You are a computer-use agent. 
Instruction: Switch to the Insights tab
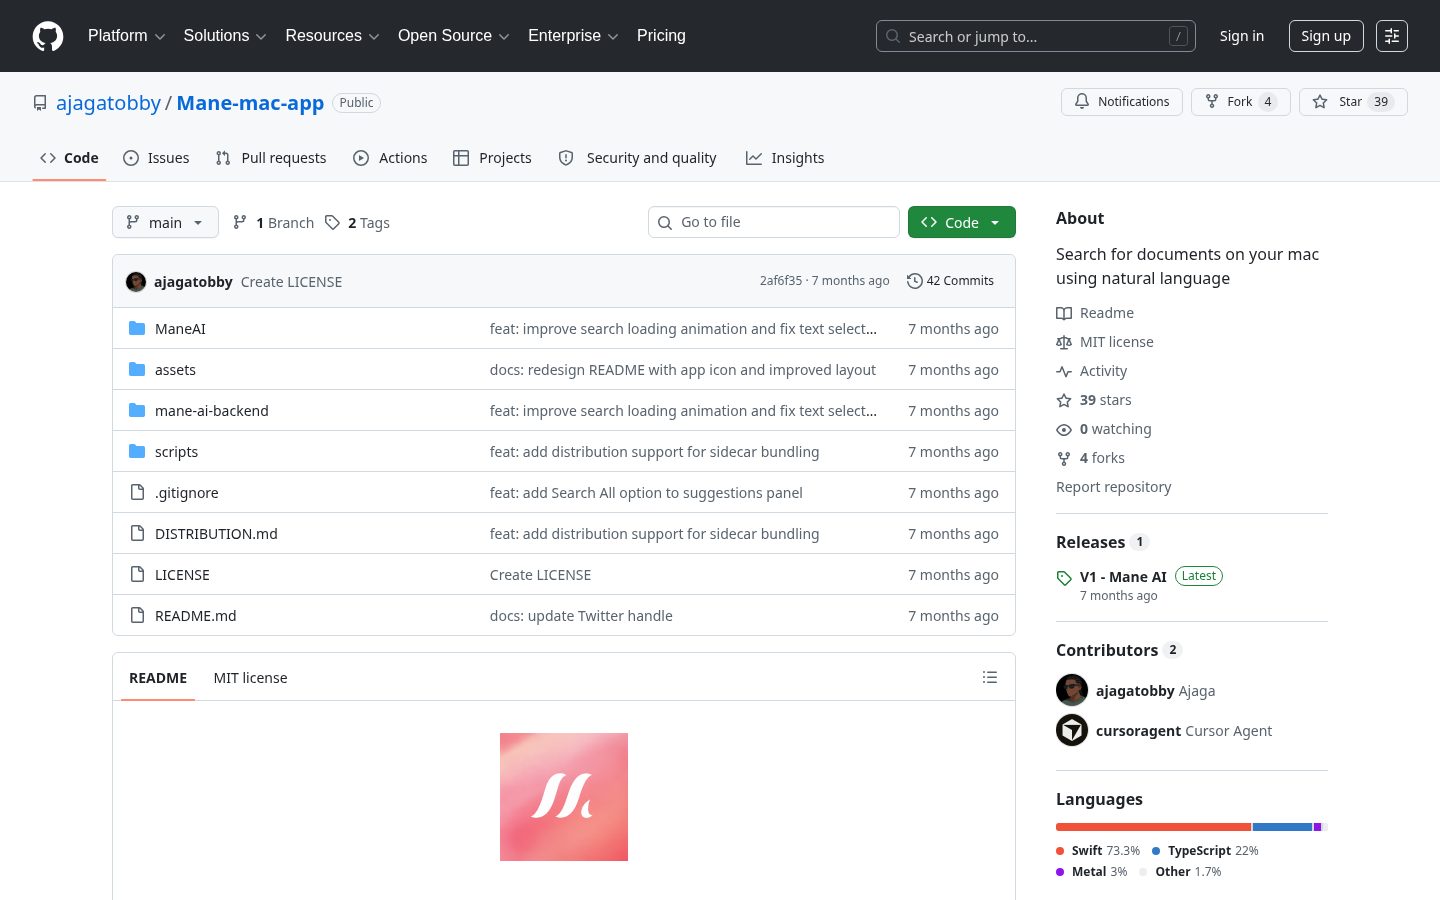click(785, 158)
